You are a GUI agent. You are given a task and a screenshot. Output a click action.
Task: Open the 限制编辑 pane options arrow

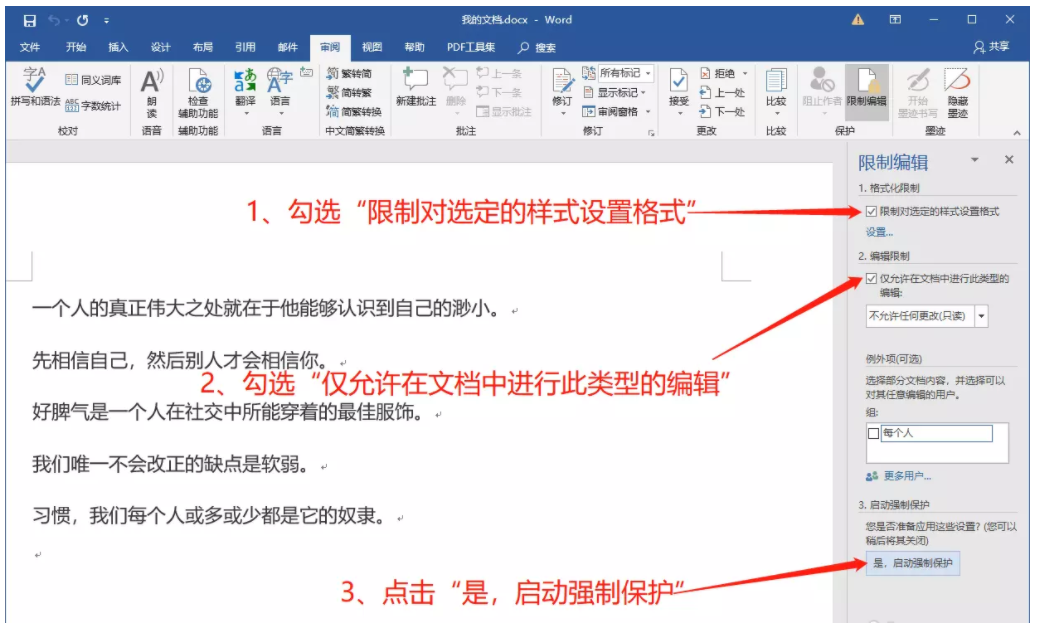point(975,160)
